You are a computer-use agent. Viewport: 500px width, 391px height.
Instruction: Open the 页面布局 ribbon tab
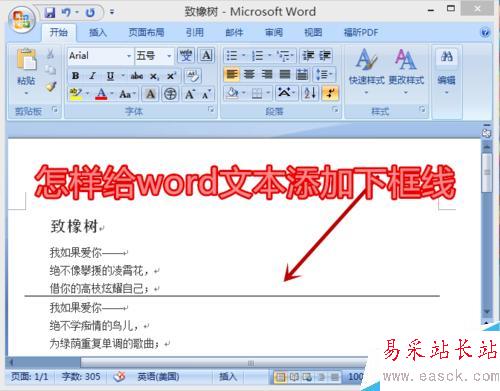146,32
